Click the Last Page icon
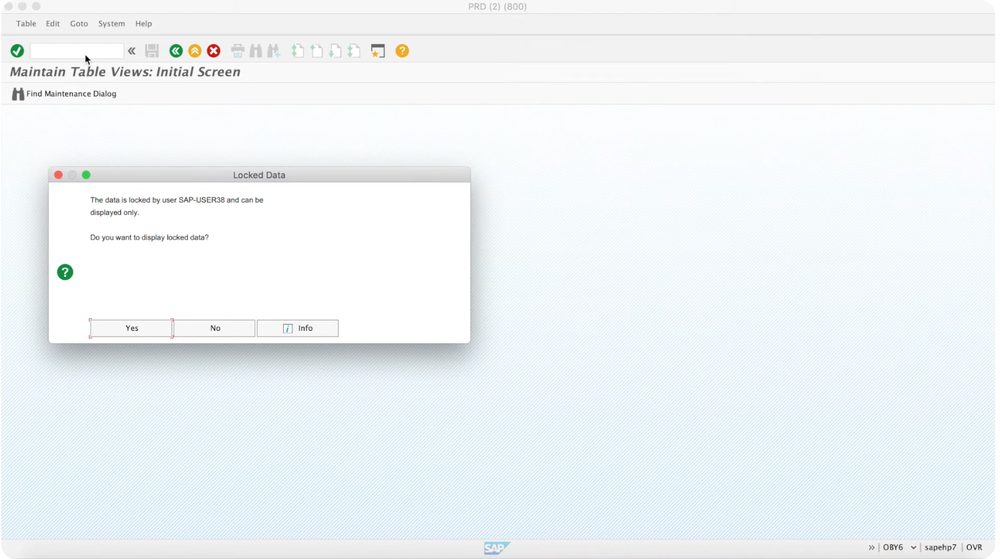 tap(354, 51)
